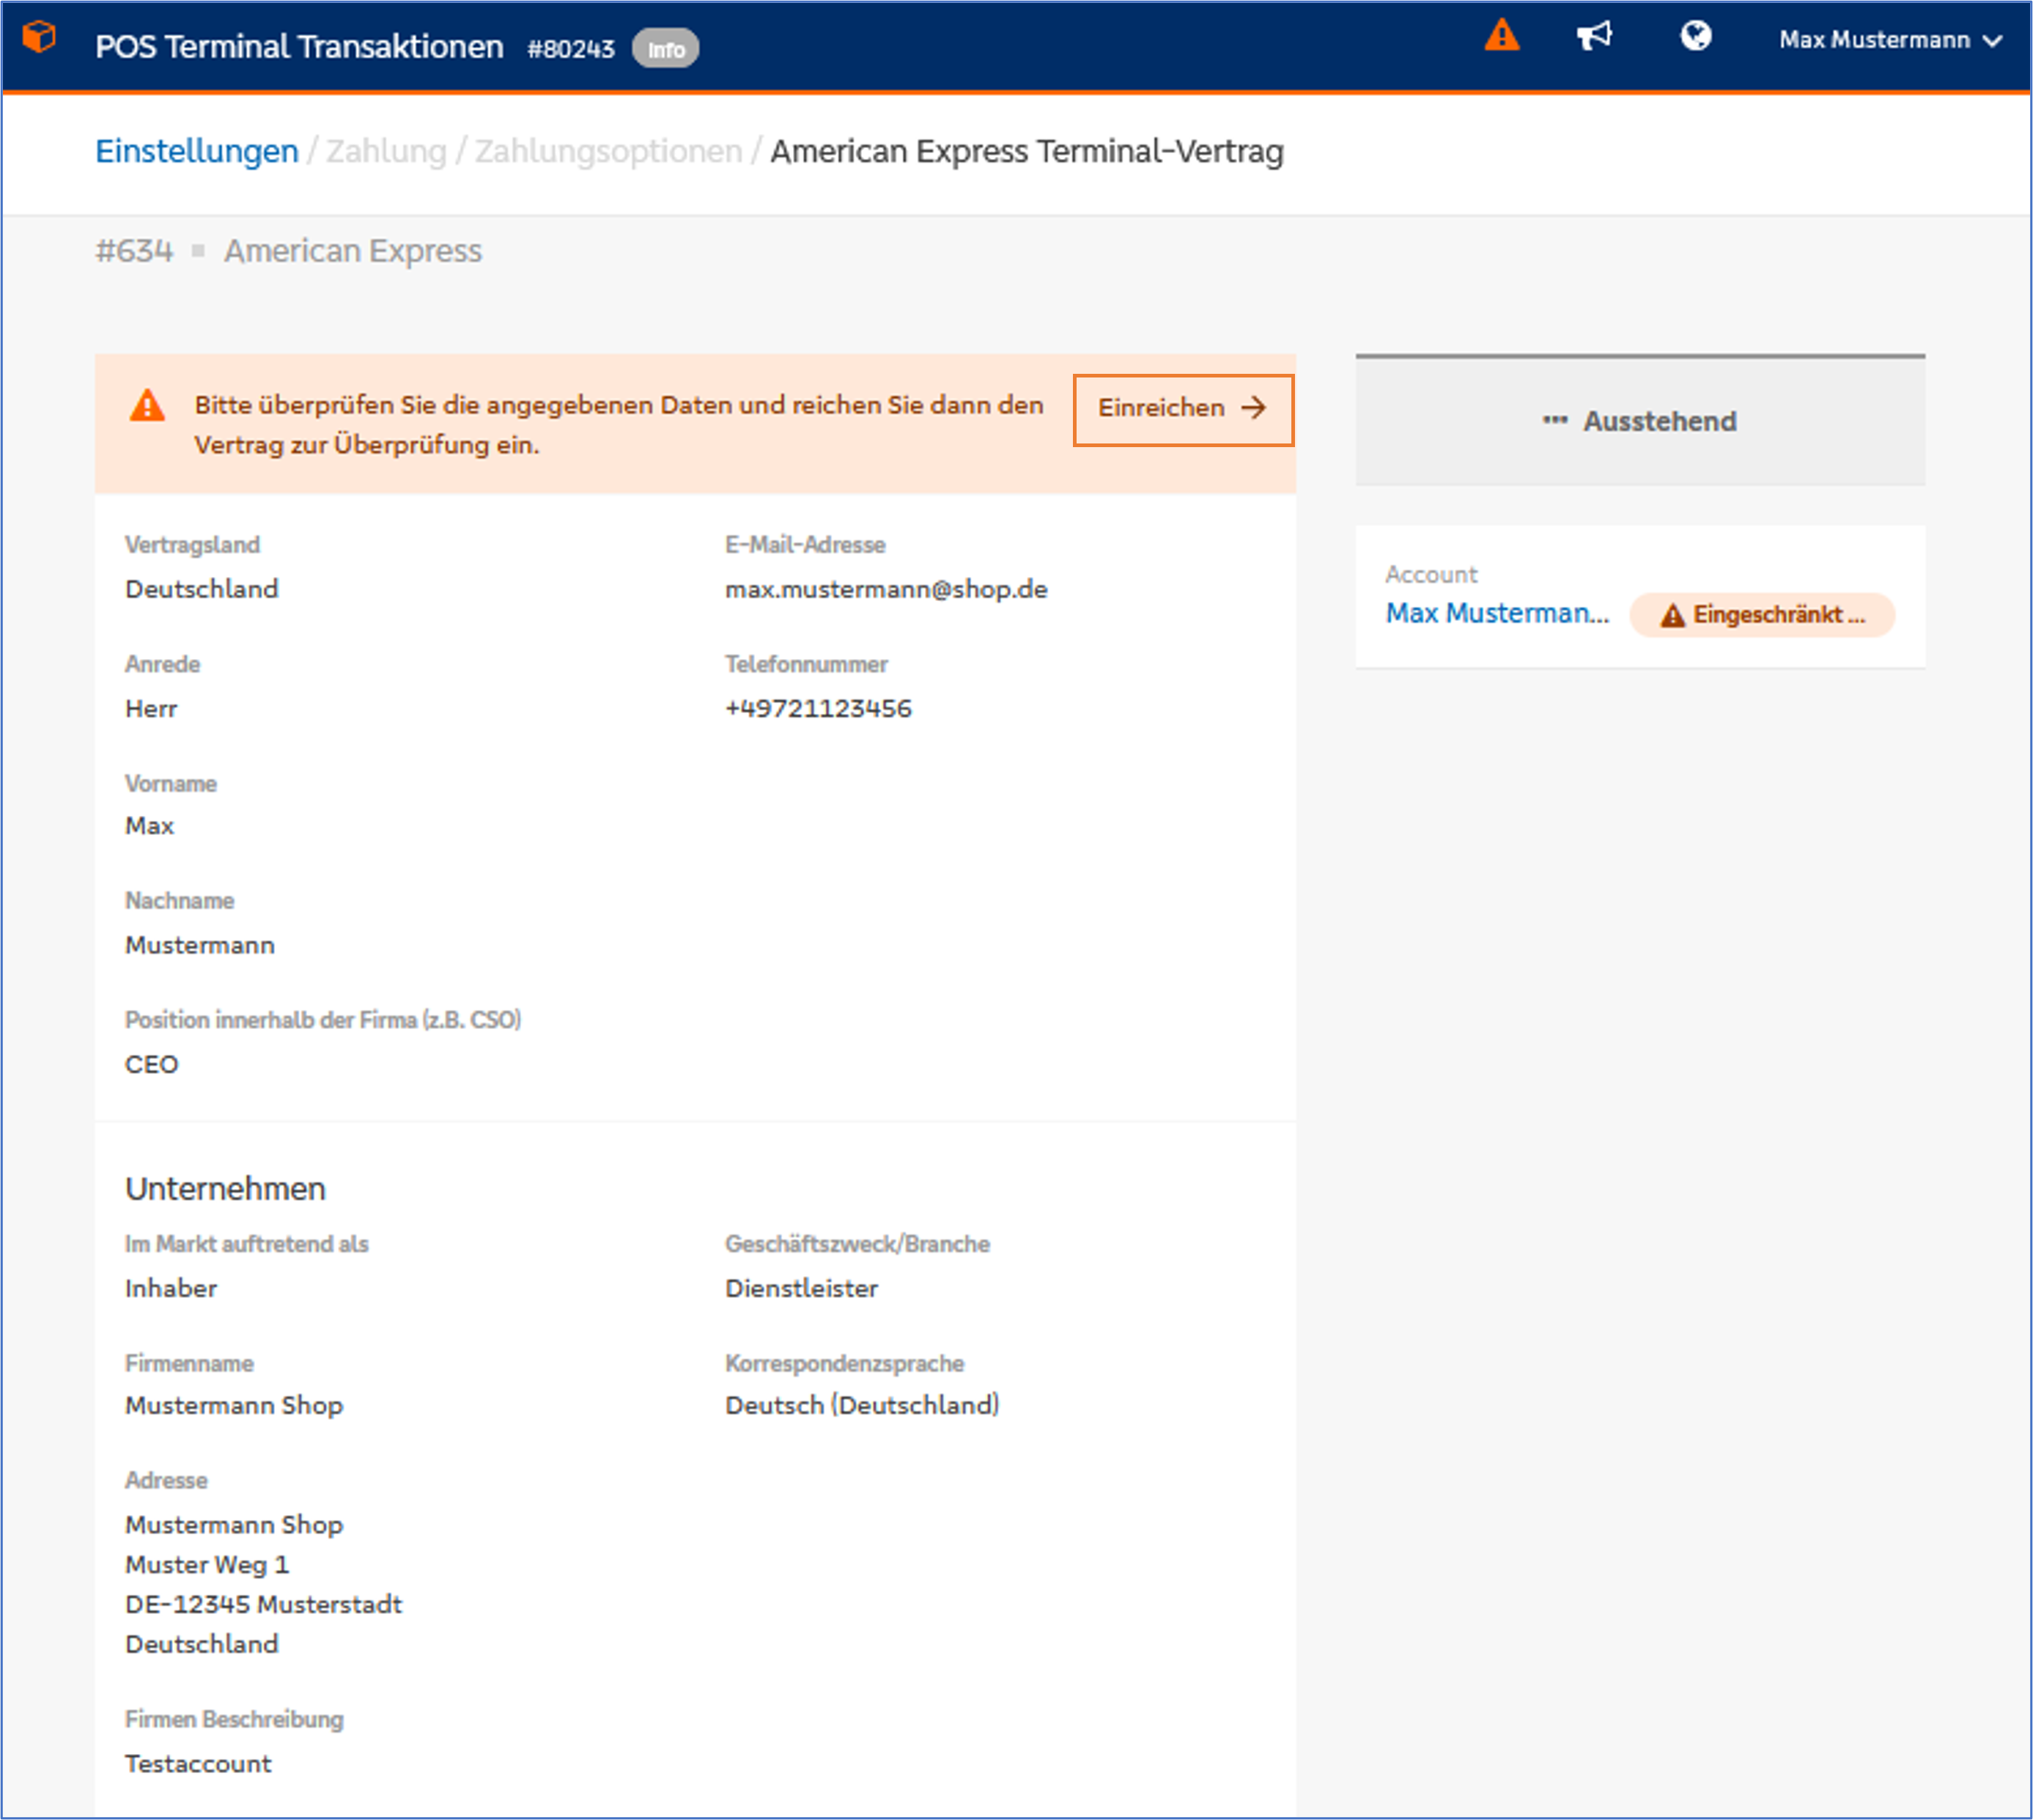Click the Vertragsland value Deutschland
Viewport: 2033px width, 1820px height.
click(201, 589)
